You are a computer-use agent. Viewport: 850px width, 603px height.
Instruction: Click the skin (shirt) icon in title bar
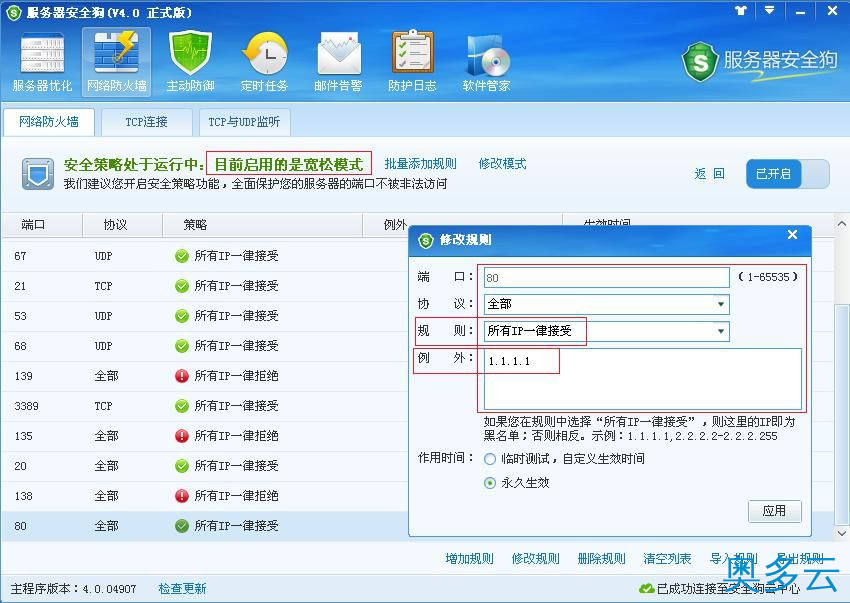coord(741,10)
